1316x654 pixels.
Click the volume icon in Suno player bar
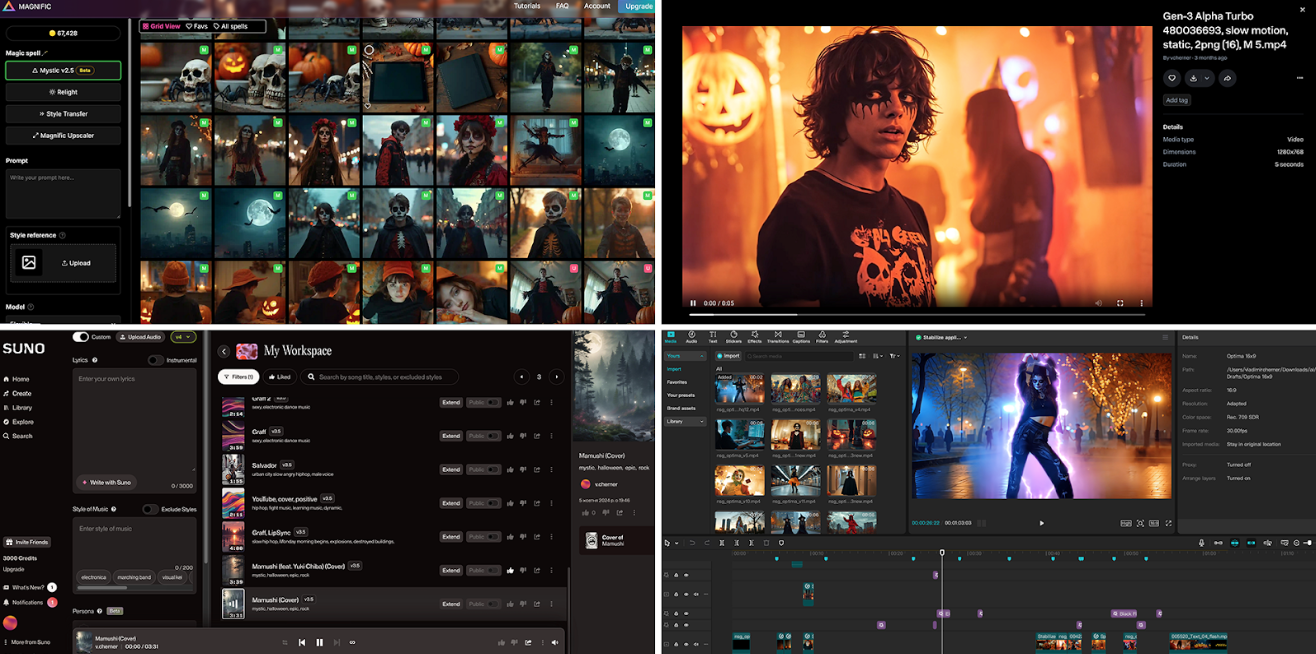[x=556, y=642]
